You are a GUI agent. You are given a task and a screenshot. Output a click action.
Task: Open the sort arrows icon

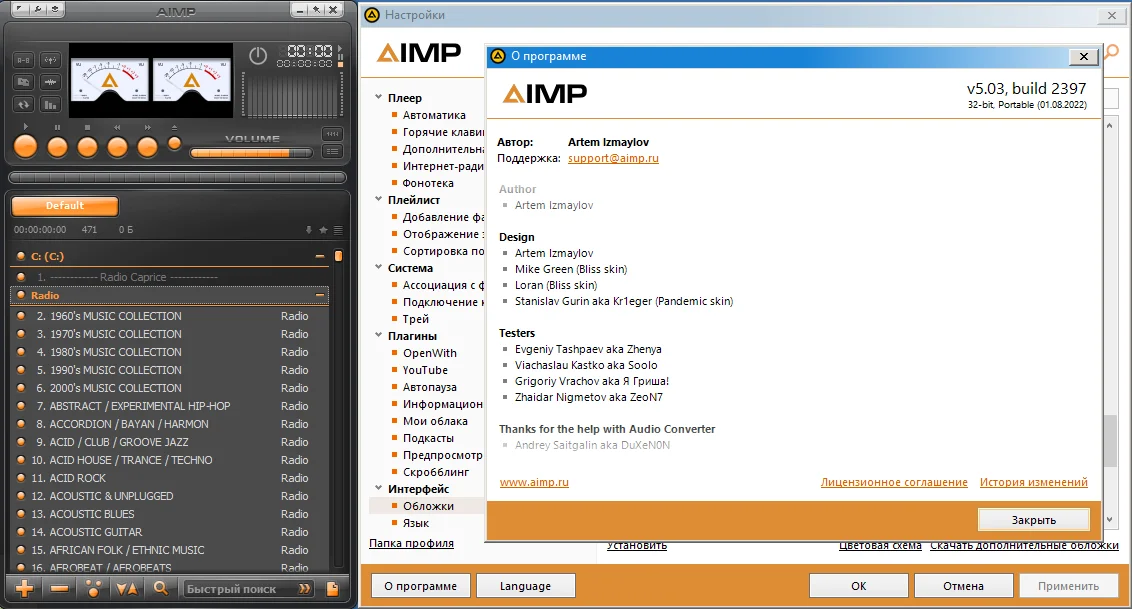coord(127,589)
